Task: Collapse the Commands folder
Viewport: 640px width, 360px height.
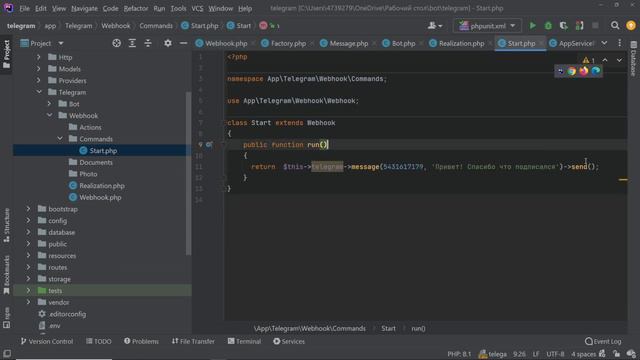Action: tap(60, 139)
